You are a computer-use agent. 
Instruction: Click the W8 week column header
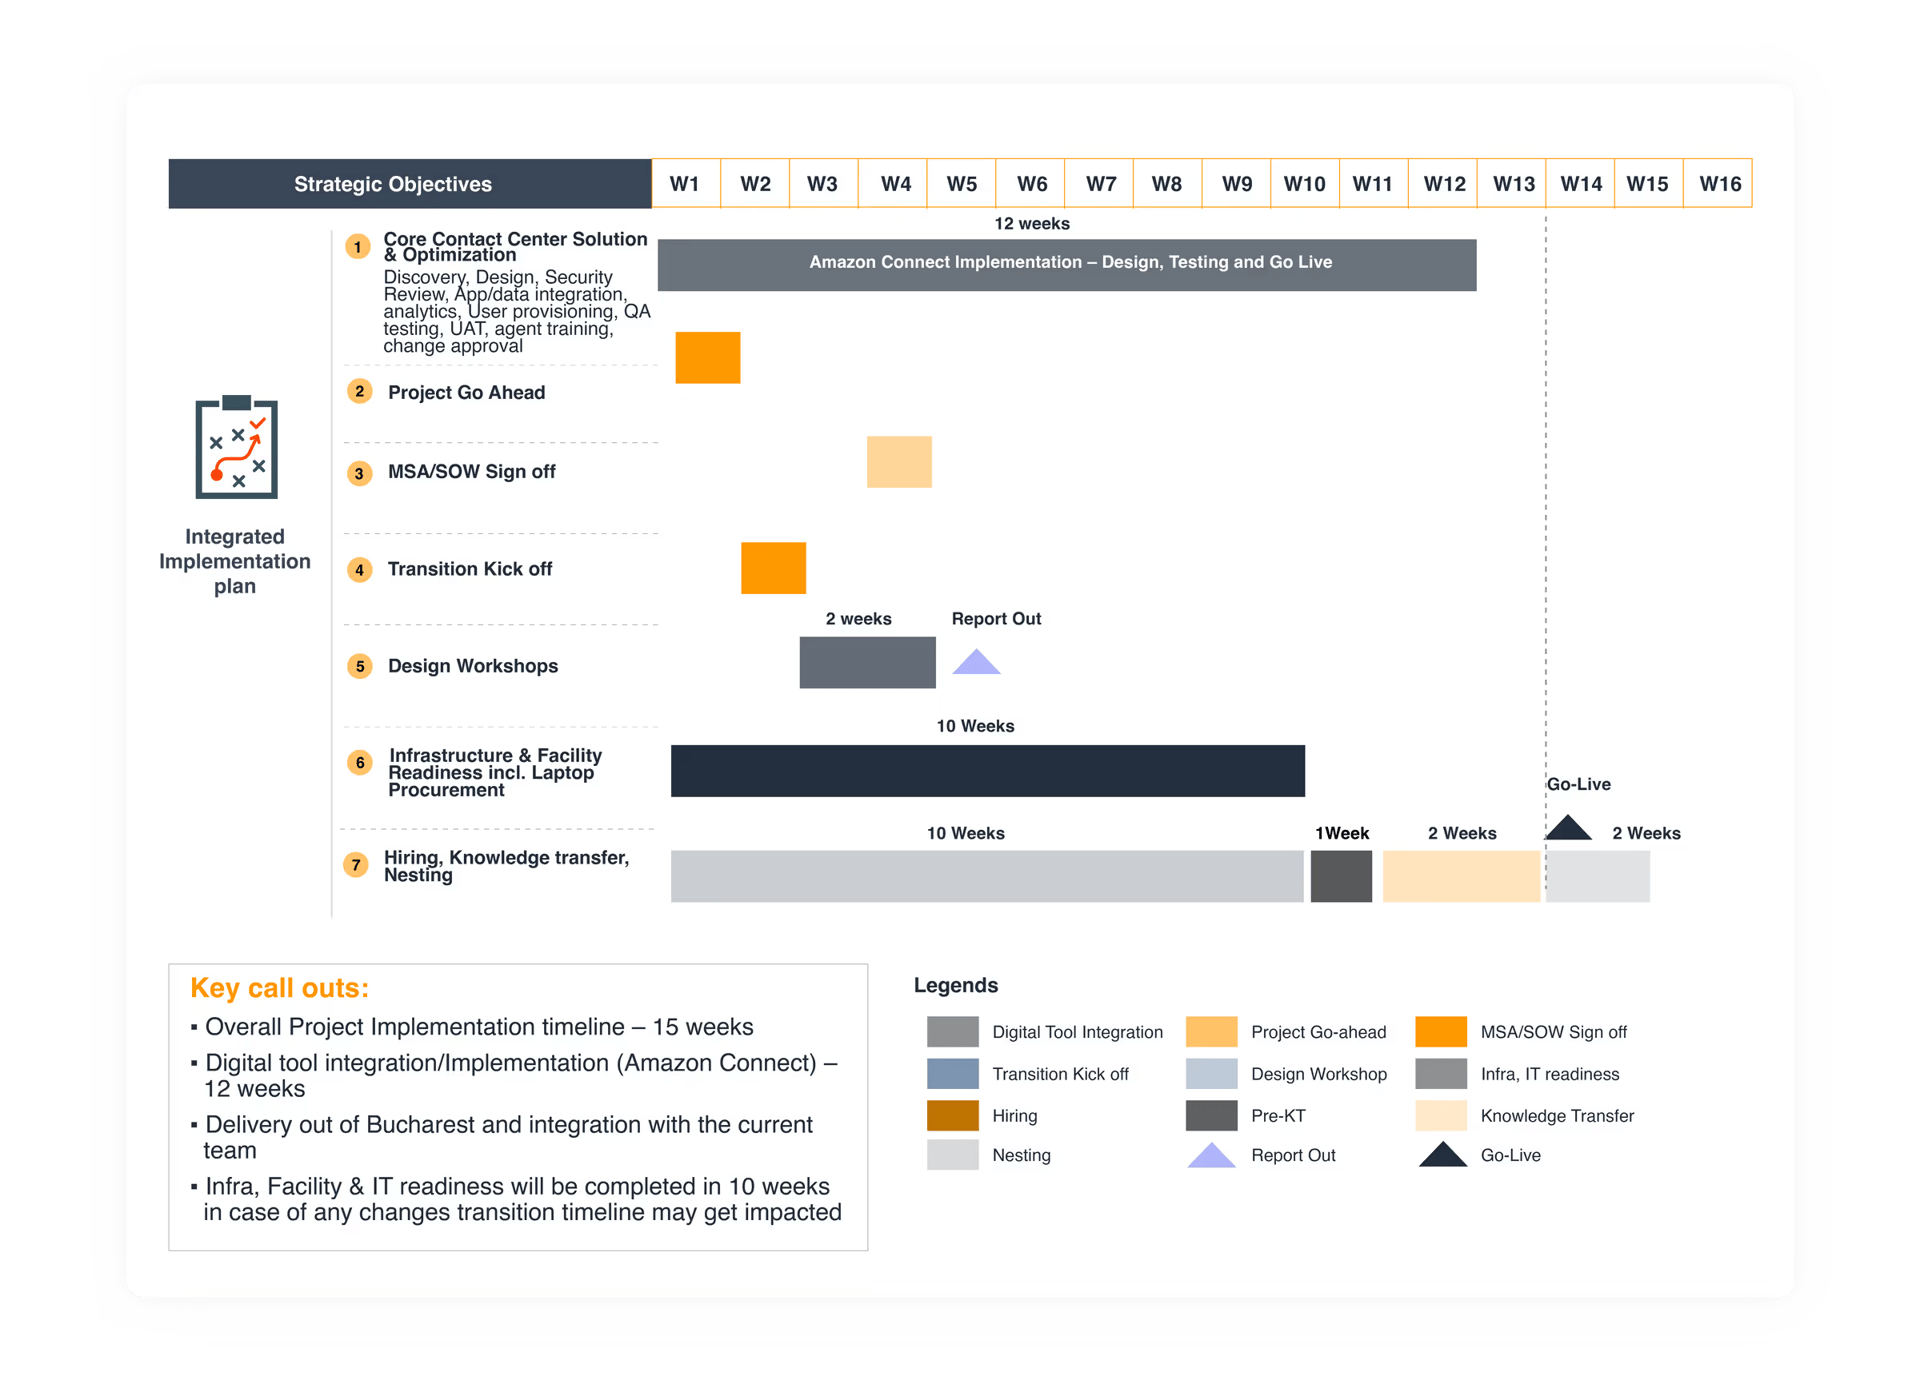point(1168,184)
